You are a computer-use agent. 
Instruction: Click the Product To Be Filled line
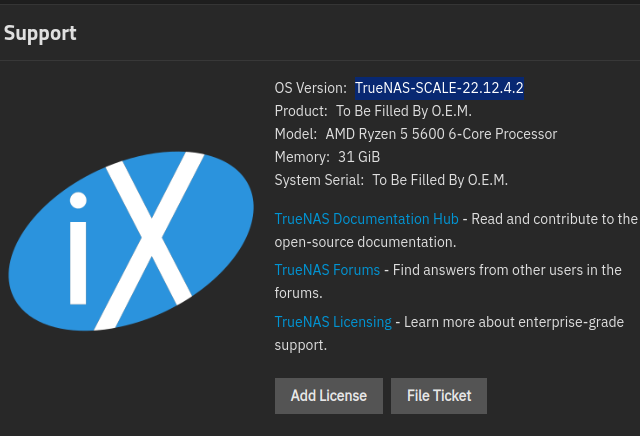[372, 111]
